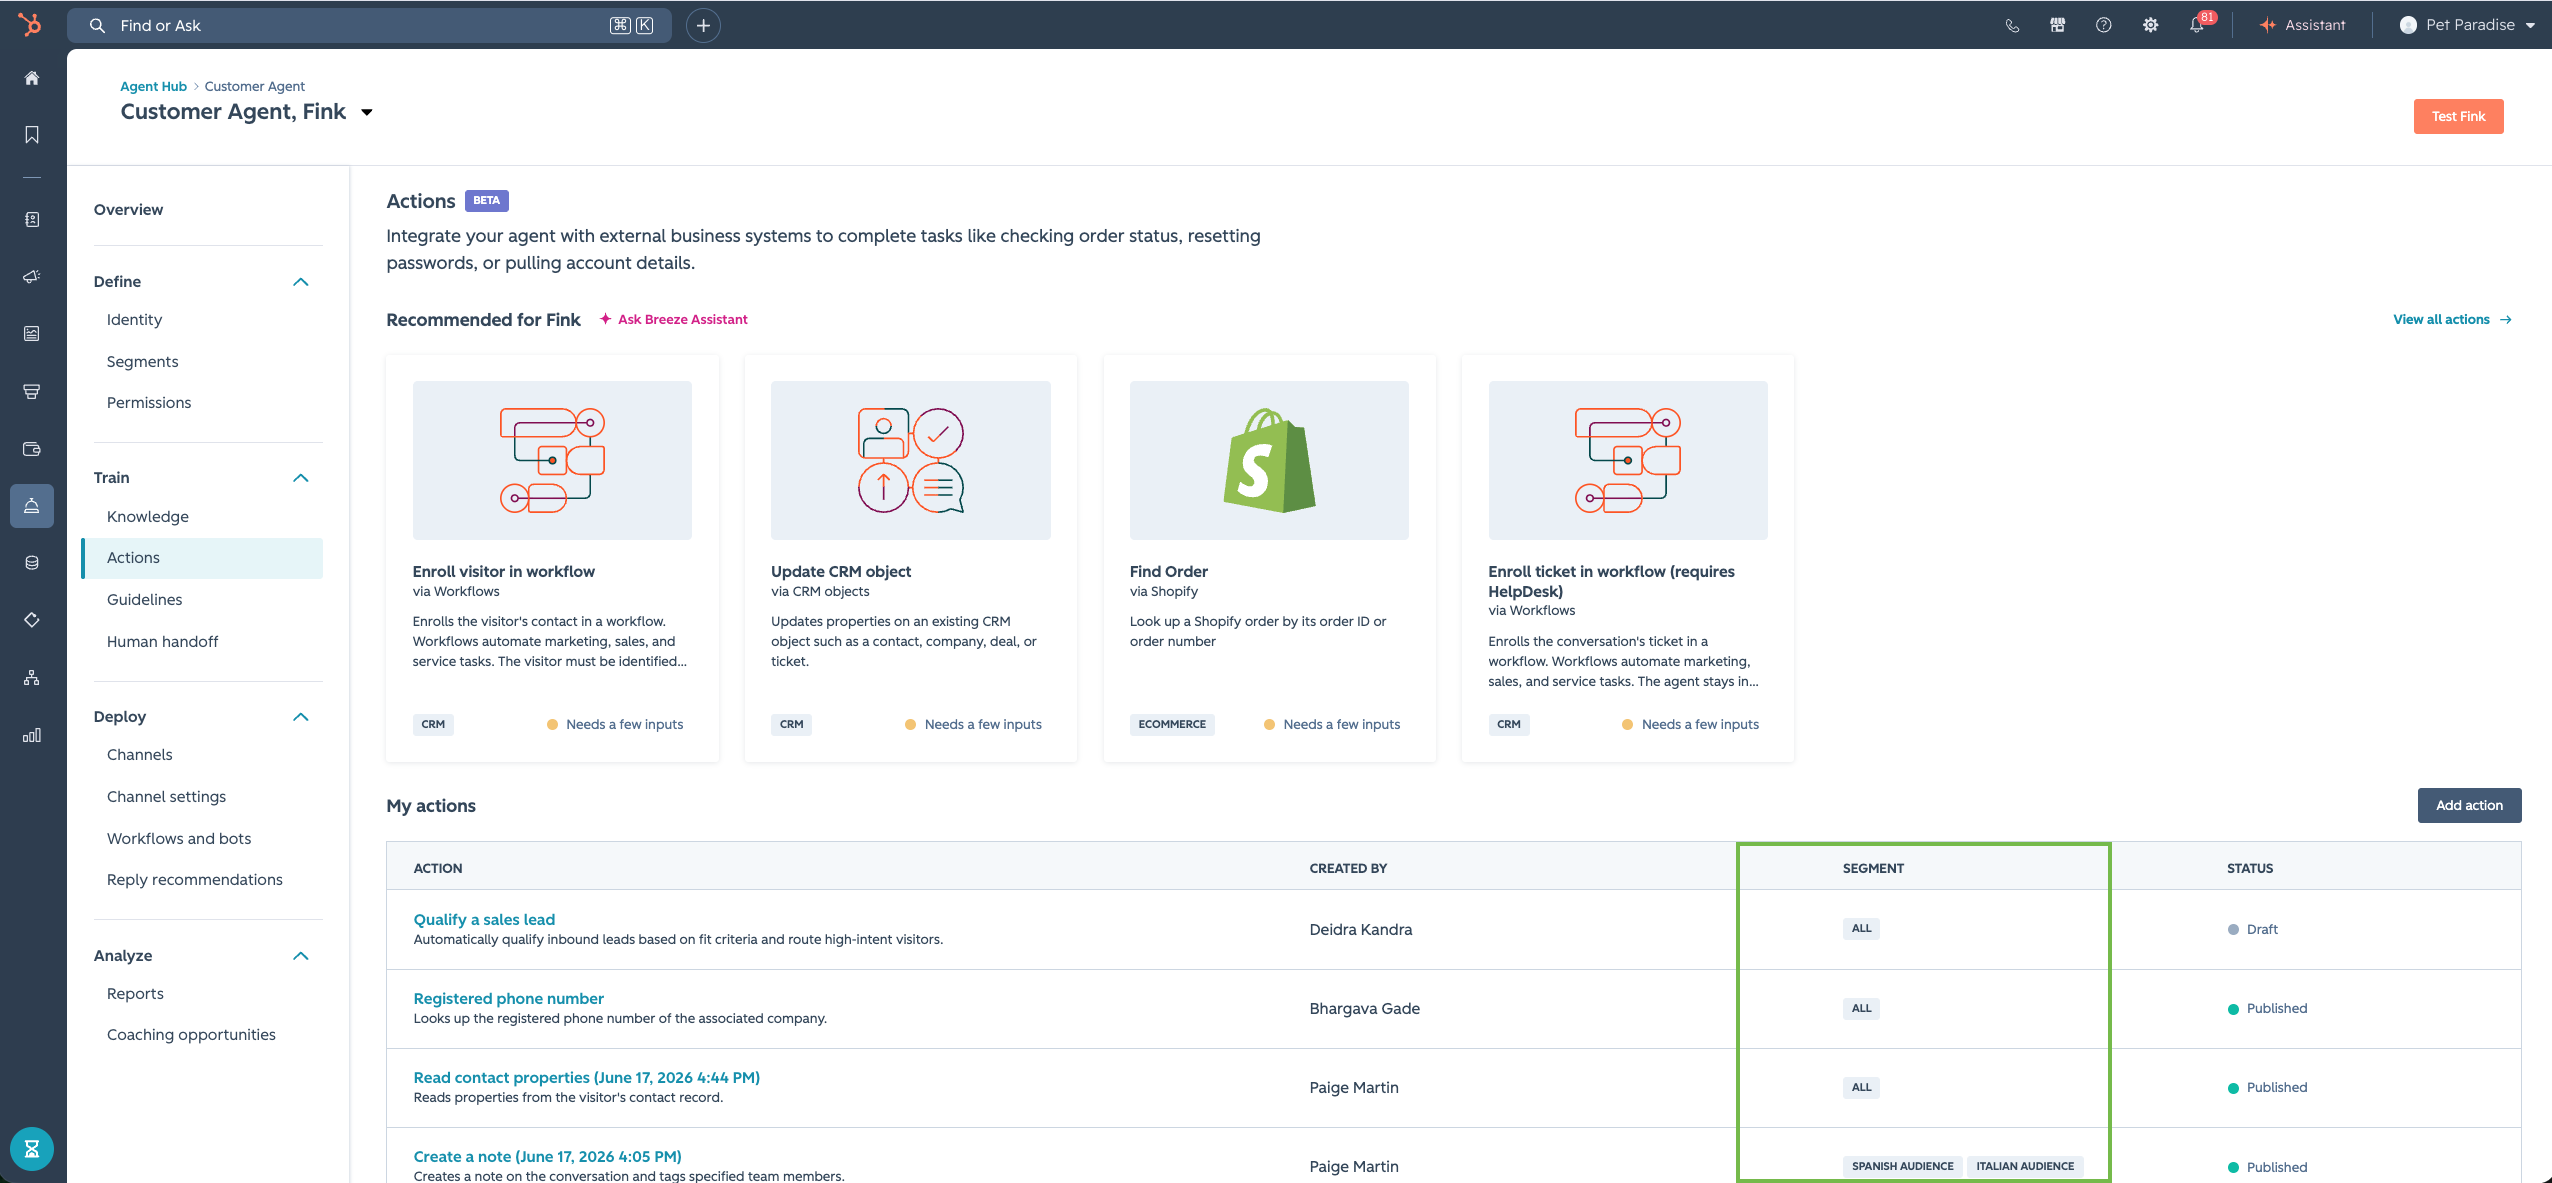Click the Draft status of Qualify a sales lead
This screenshot has width=2552, height=1183.
pyautogui.click(x=2253, y=930)
